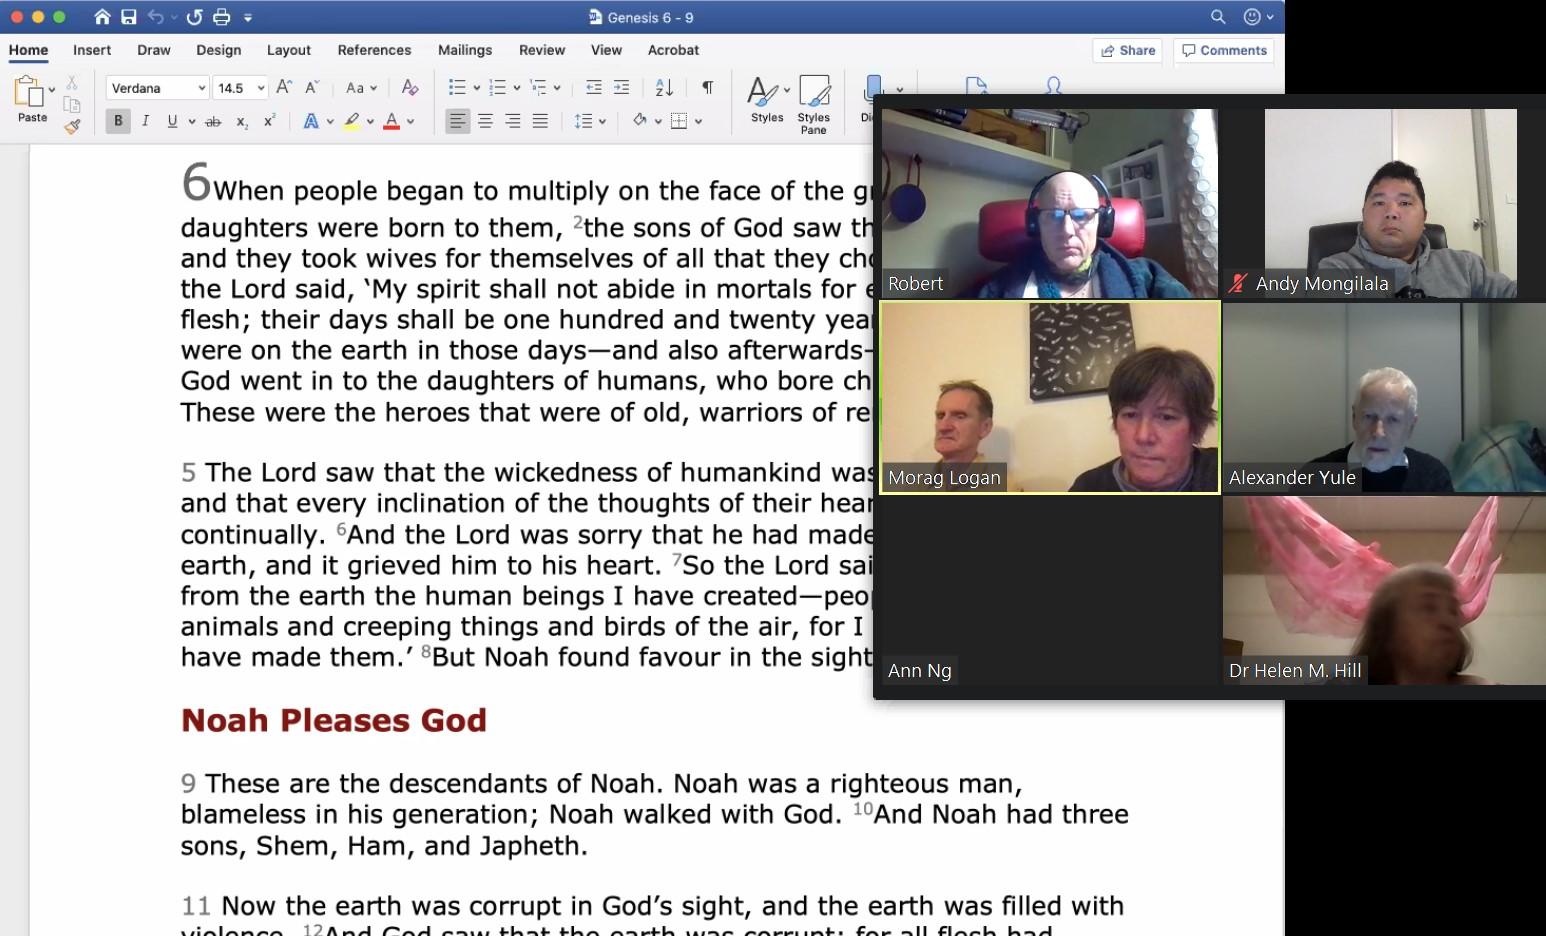The height and width of the screenshot is (936, 1546).
Task: Open the Home start screen icon
Action: pos(102,17)
